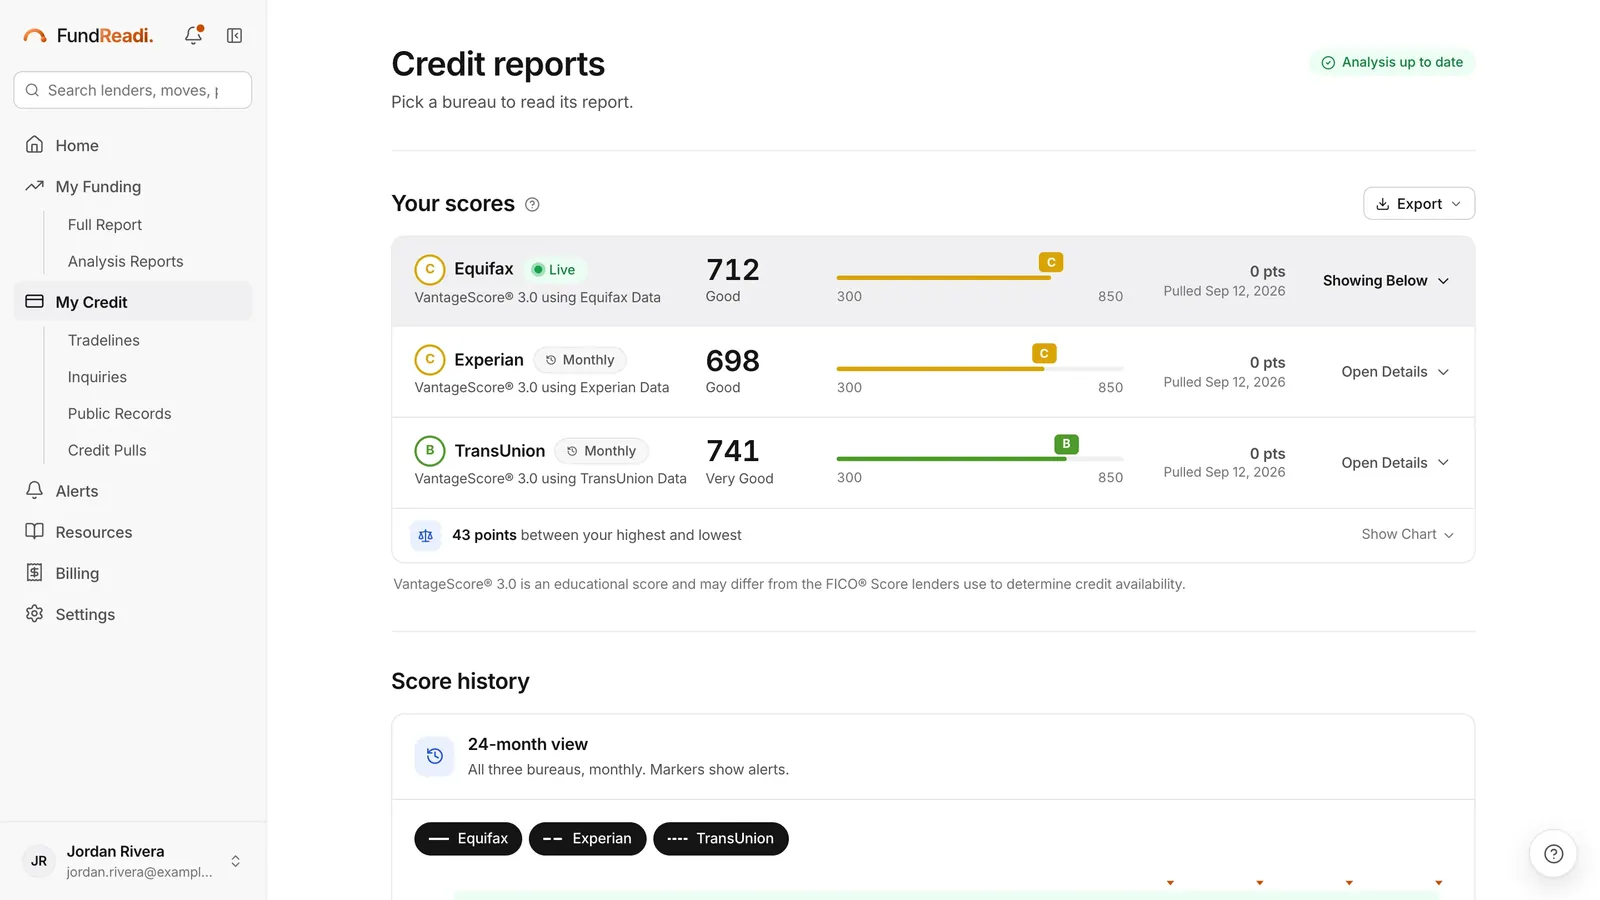The width and height of the screenshot is (1600, 900).
Task: Click the Home house icon
Action: pyautogui.click(x=35, y=145)
